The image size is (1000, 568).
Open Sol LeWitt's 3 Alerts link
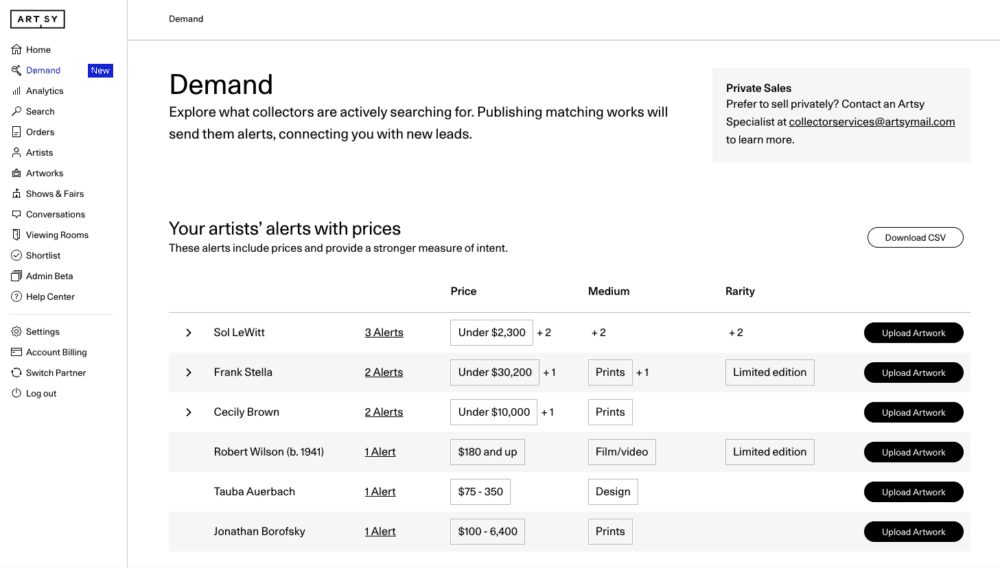pos(384,332)
